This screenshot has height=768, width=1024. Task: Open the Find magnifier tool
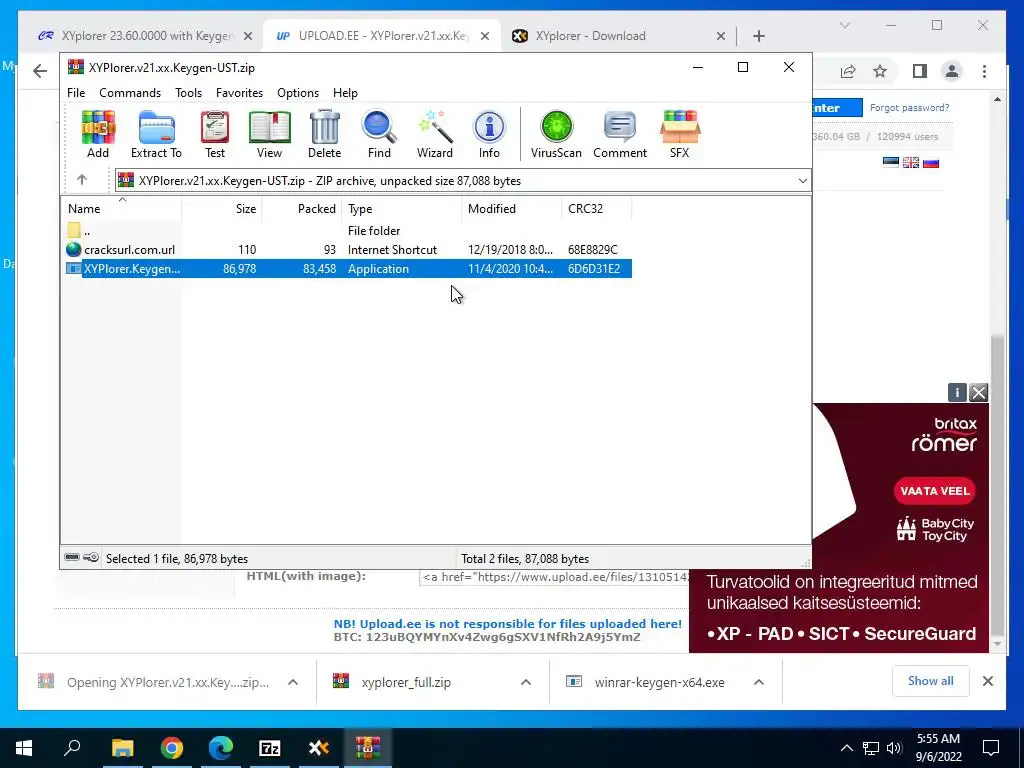tap(379, 134)
